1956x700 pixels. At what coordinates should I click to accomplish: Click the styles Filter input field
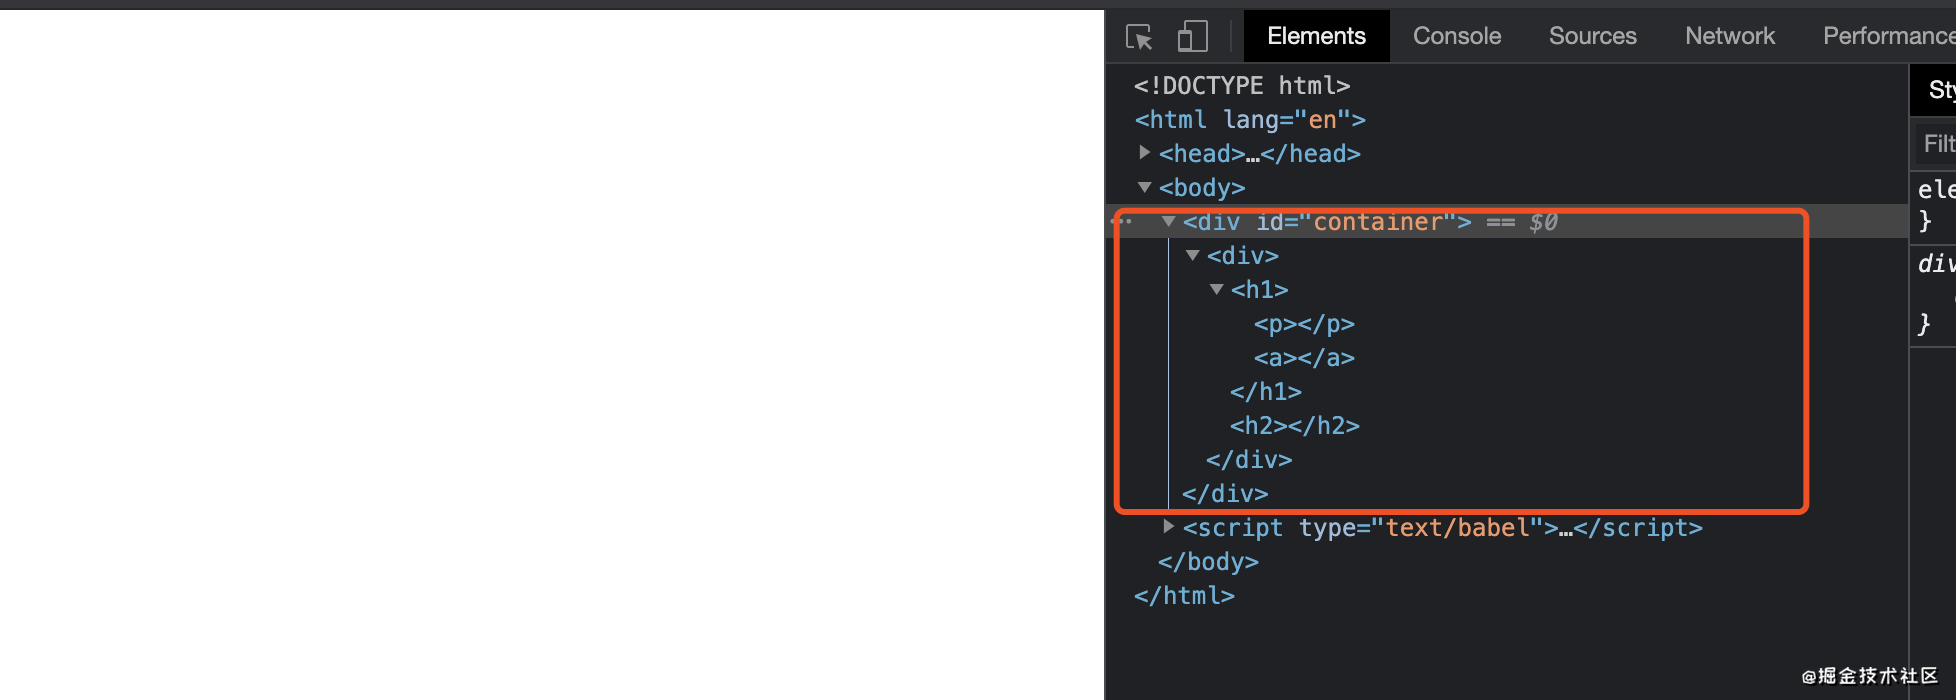point(1936,144)
